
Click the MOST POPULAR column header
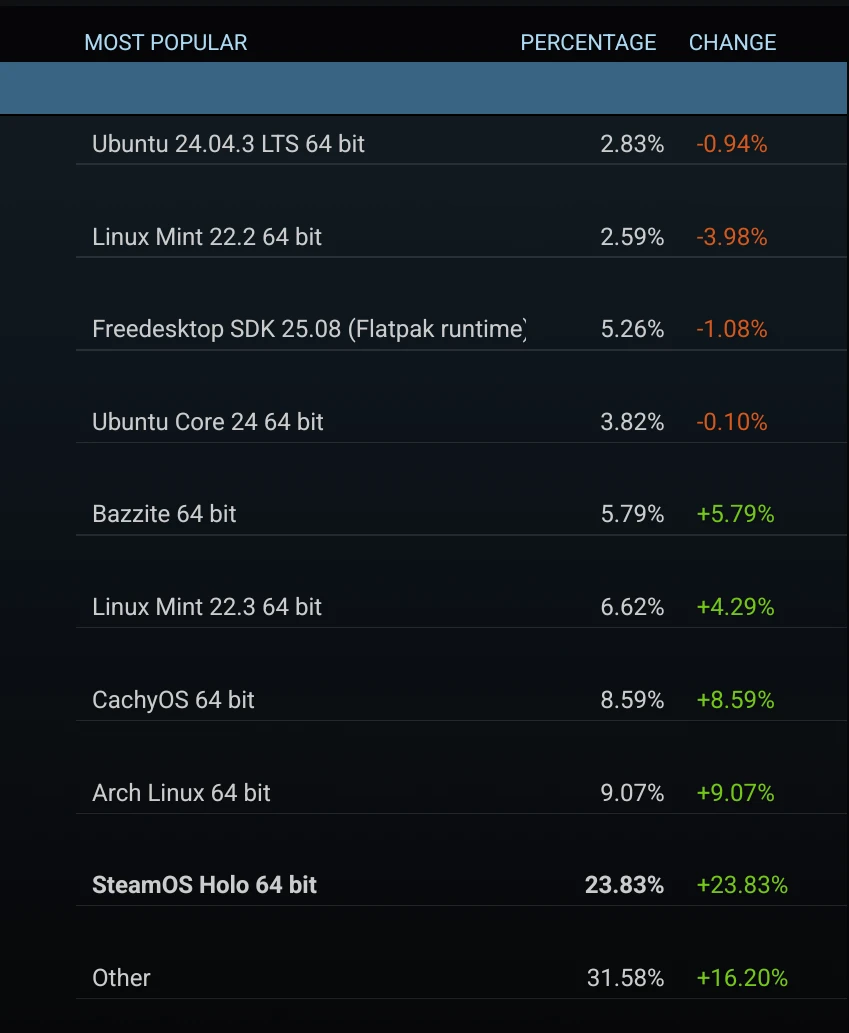point(165,42)
